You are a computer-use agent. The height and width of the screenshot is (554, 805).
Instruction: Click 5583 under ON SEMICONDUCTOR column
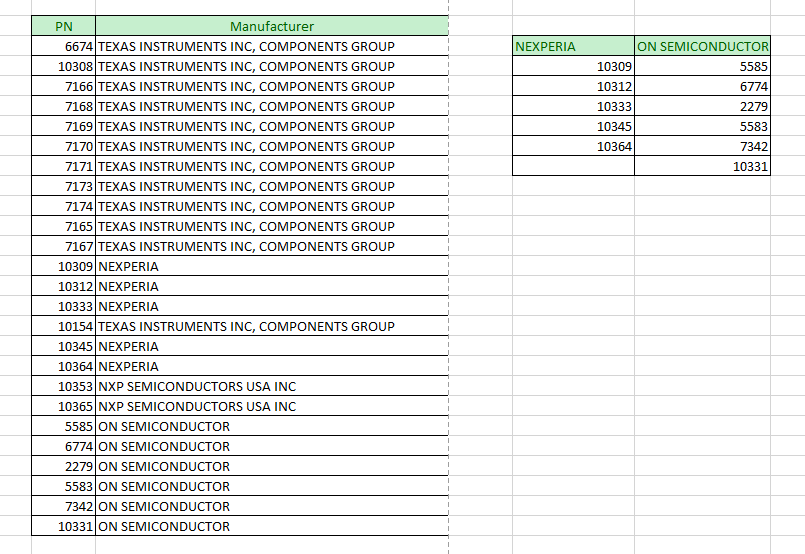(x=702, y=126)
